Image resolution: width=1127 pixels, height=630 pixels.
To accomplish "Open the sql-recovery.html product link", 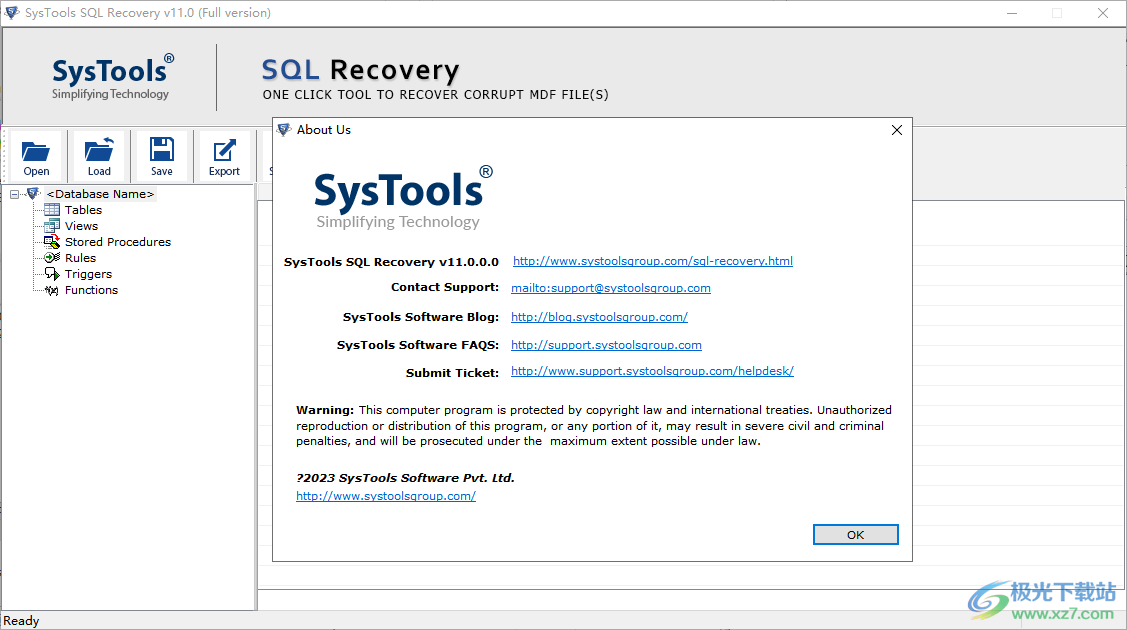I will tap(653, 261).
